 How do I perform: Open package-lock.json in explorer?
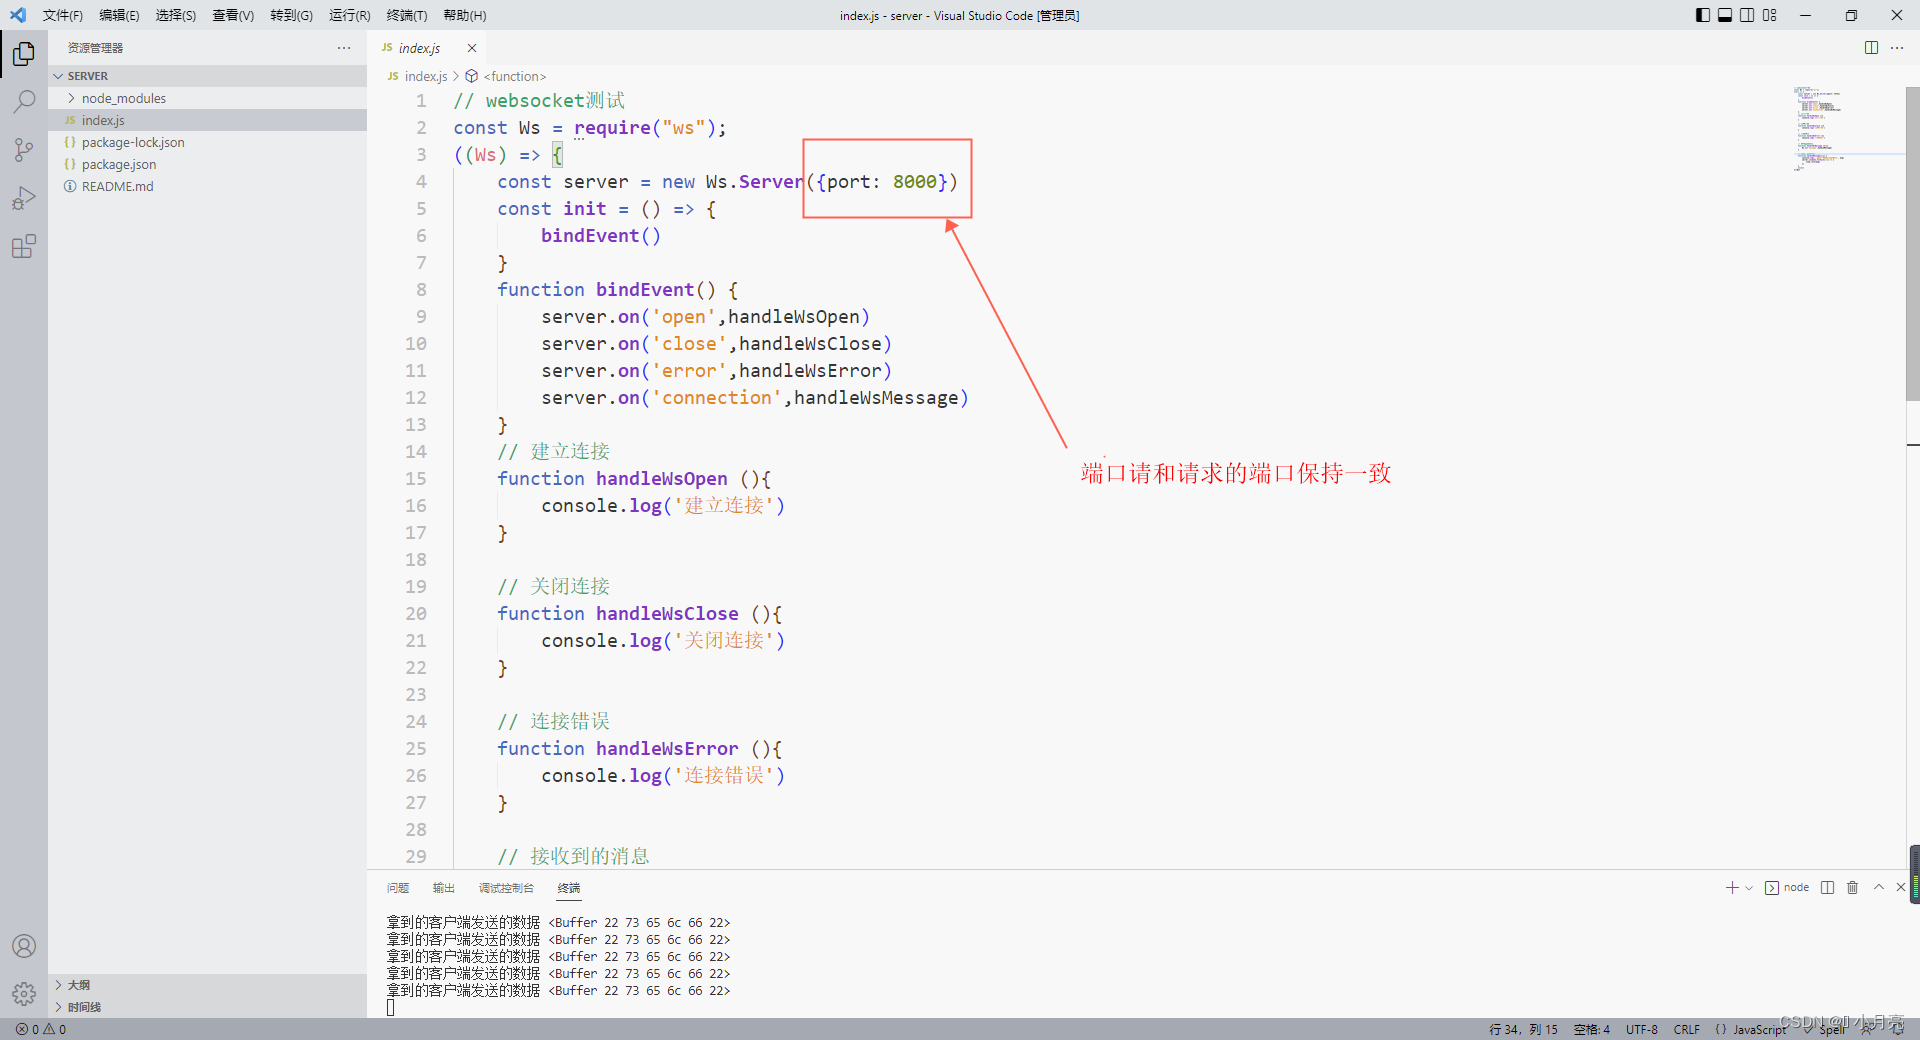pyautogui.click(x=208, y=142)
